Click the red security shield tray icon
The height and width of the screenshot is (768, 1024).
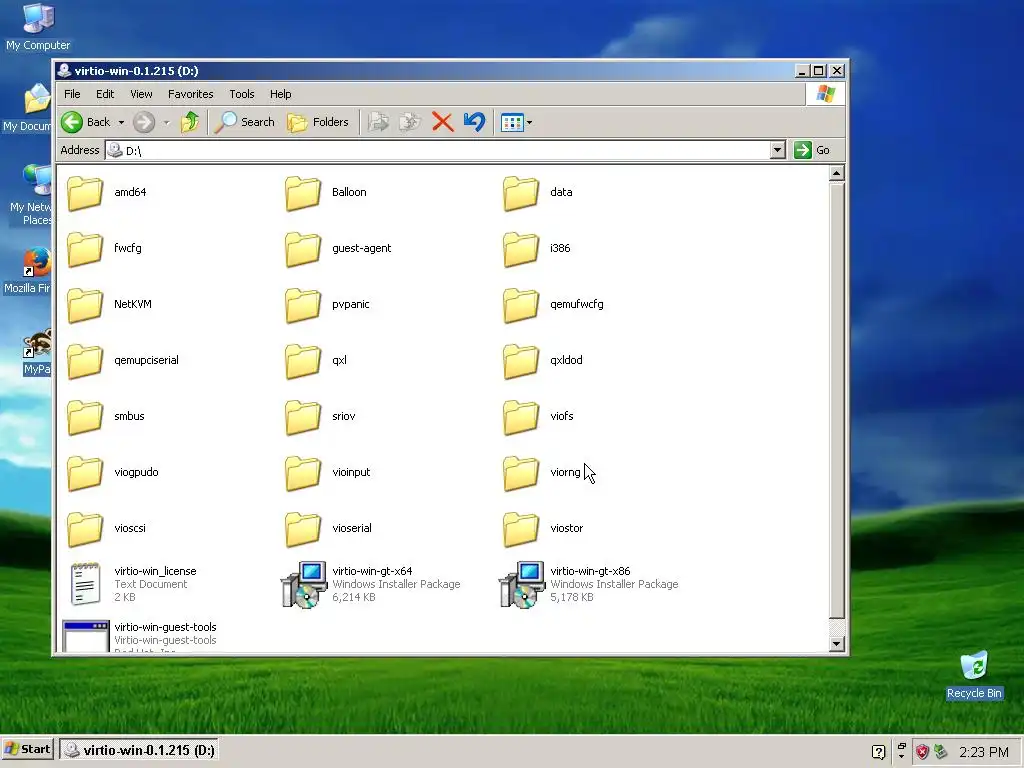coord(921,752)
